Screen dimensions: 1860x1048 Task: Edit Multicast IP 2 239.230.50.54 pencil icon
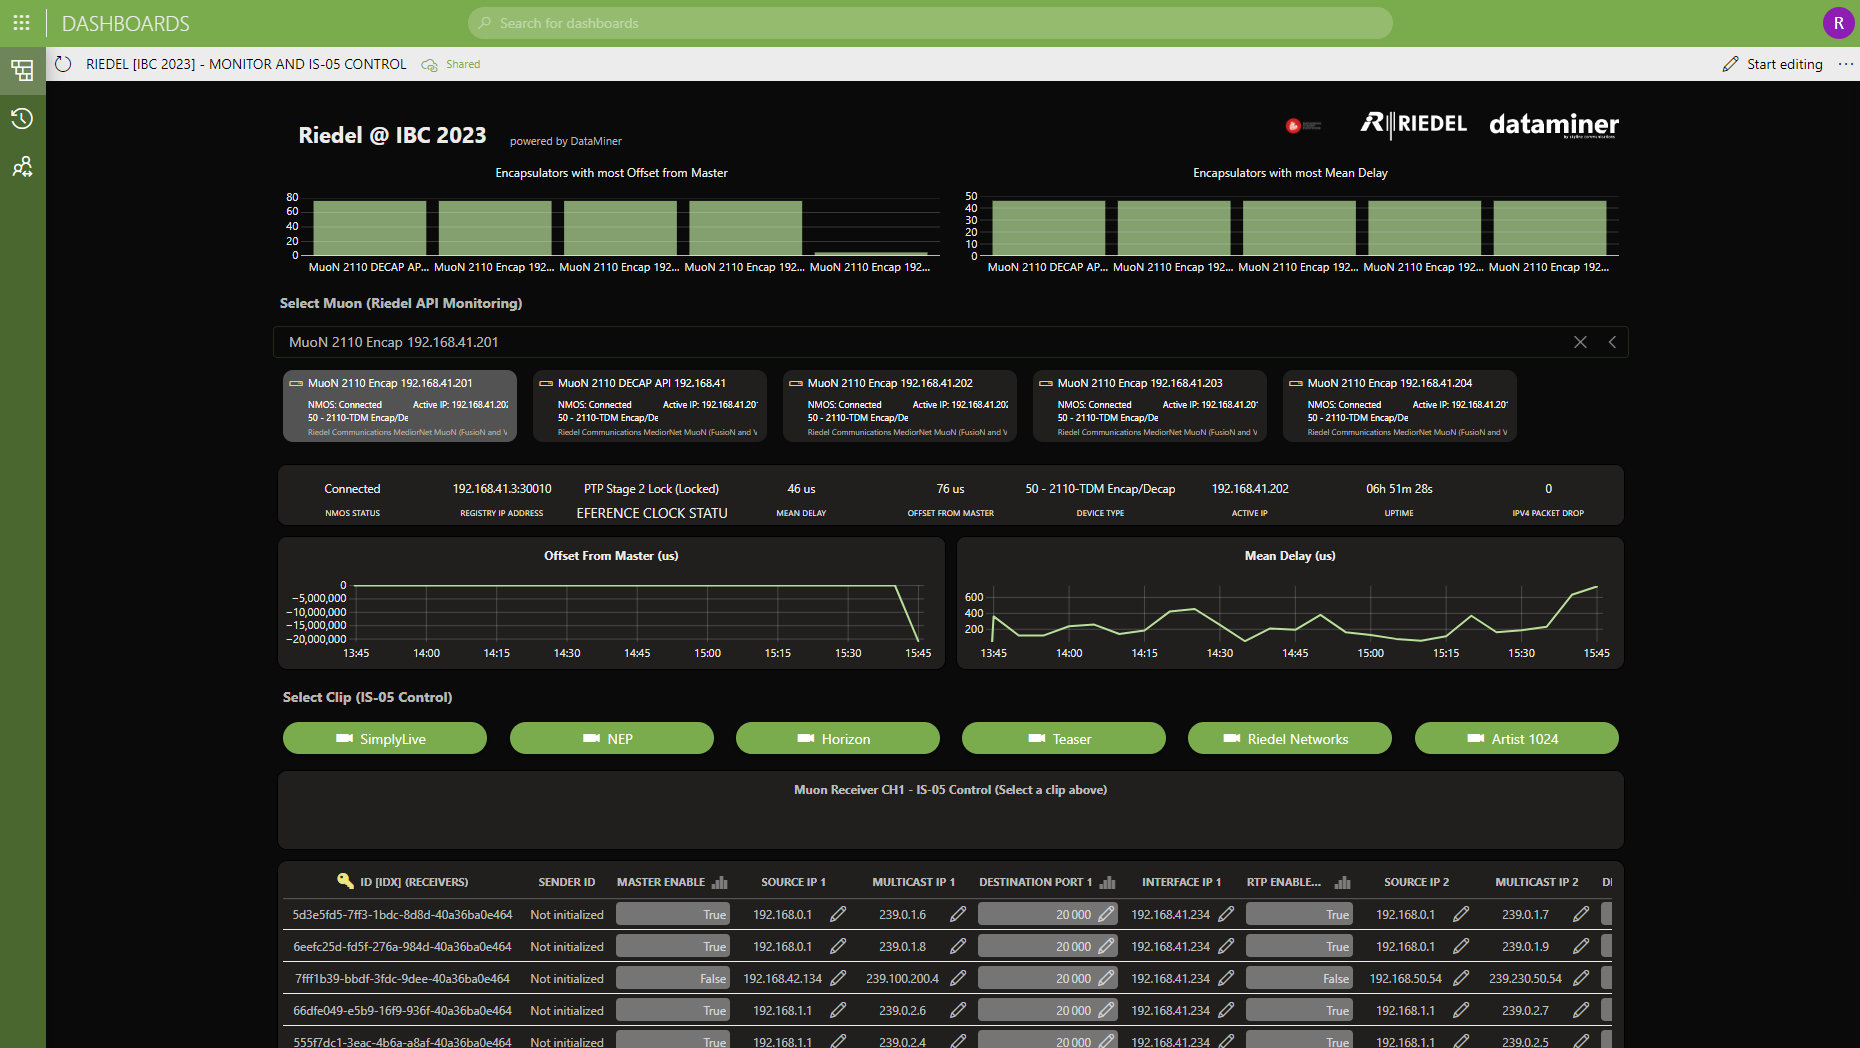tap(1581, 978)
